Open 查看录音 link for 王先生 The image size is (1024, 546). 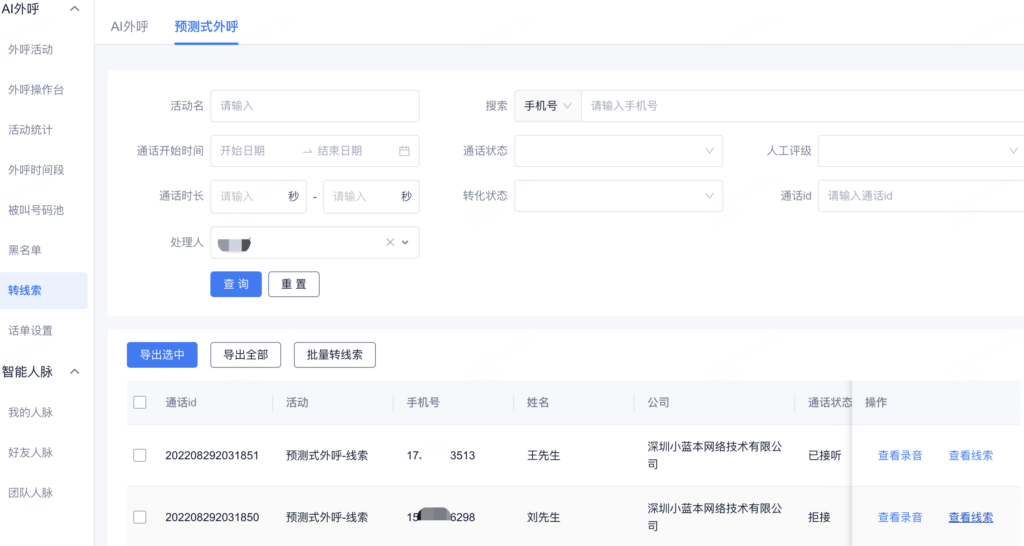[x=900, y=456]
